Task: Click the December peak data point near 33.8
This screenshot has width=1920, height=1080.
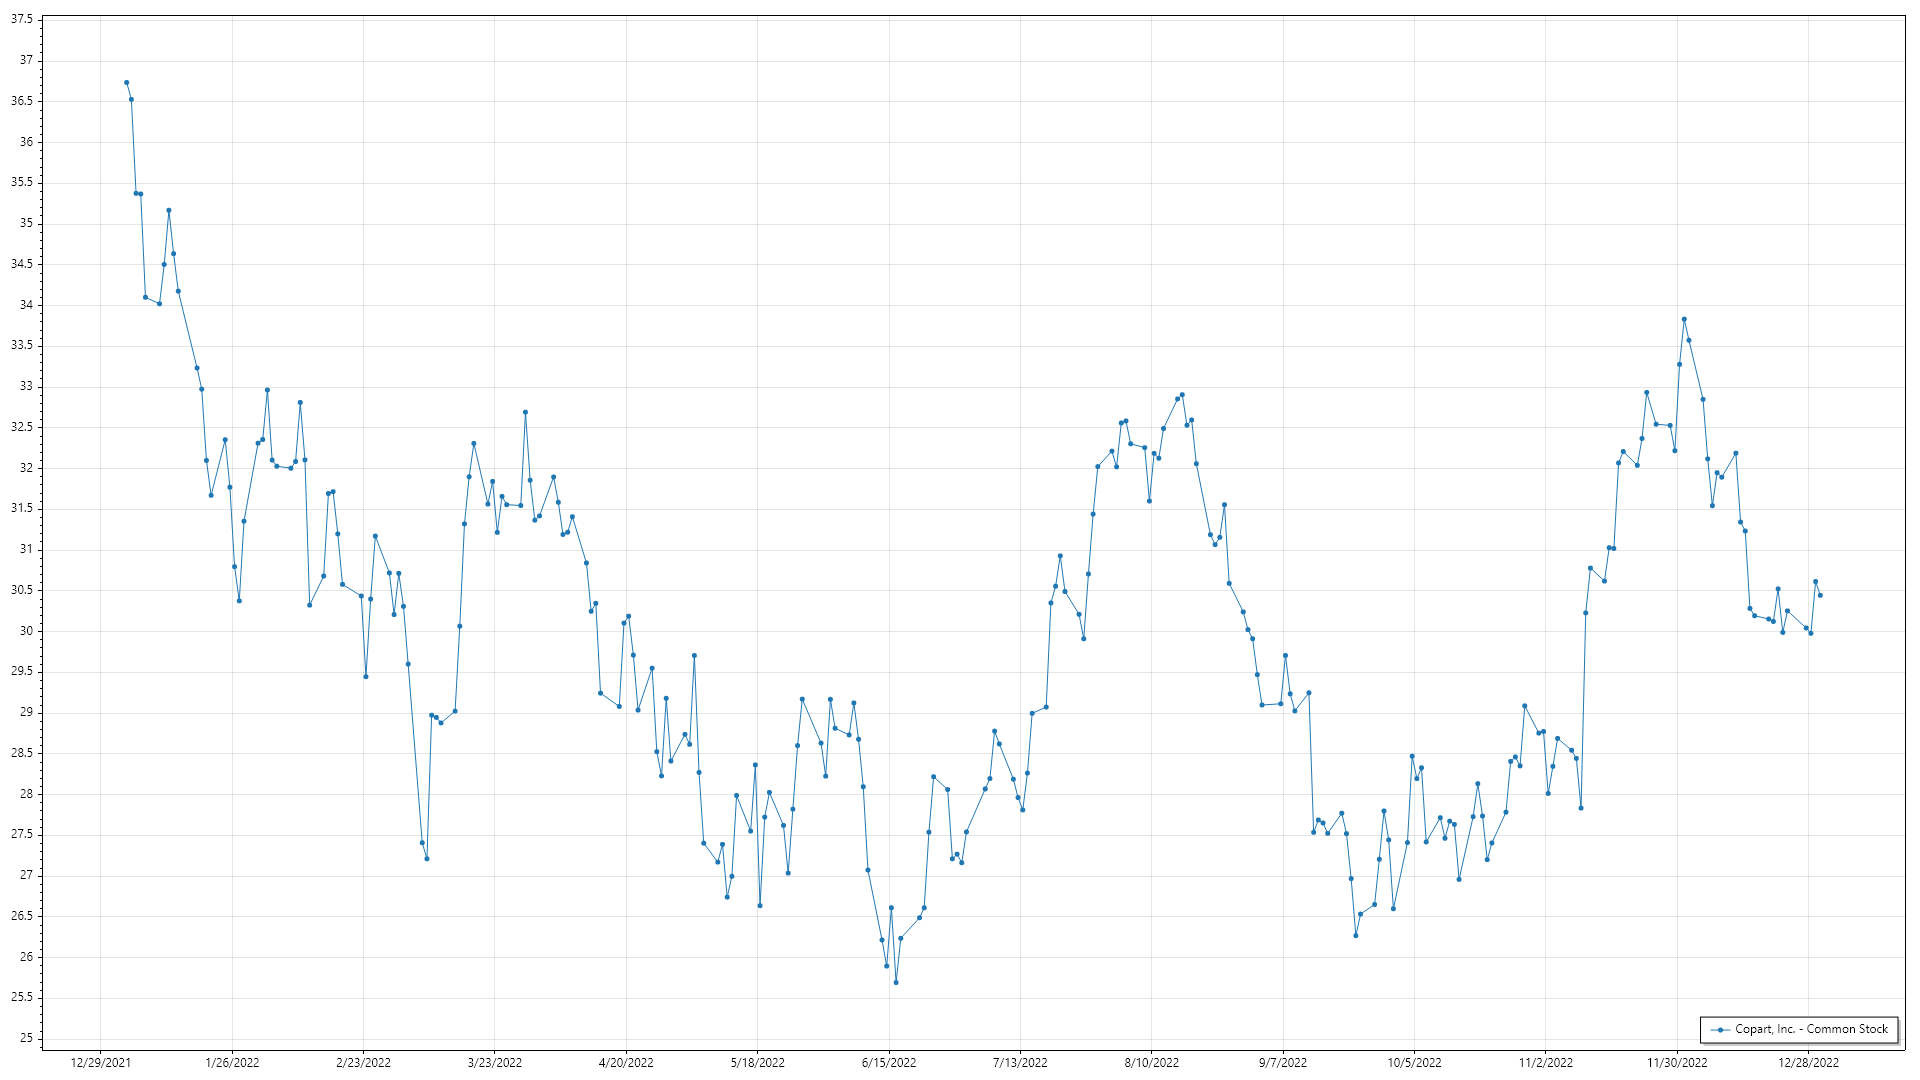Action: point(1684,319)
